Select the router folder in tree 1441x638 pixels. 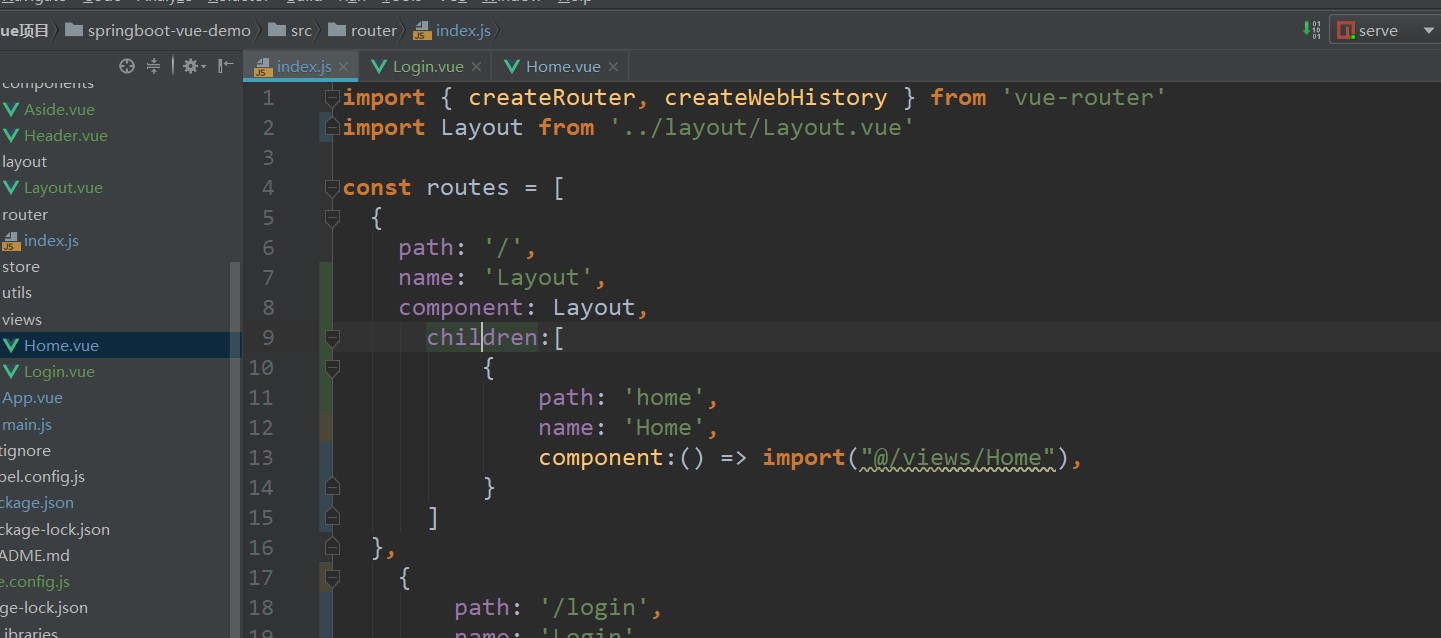[x=25, y=214]
